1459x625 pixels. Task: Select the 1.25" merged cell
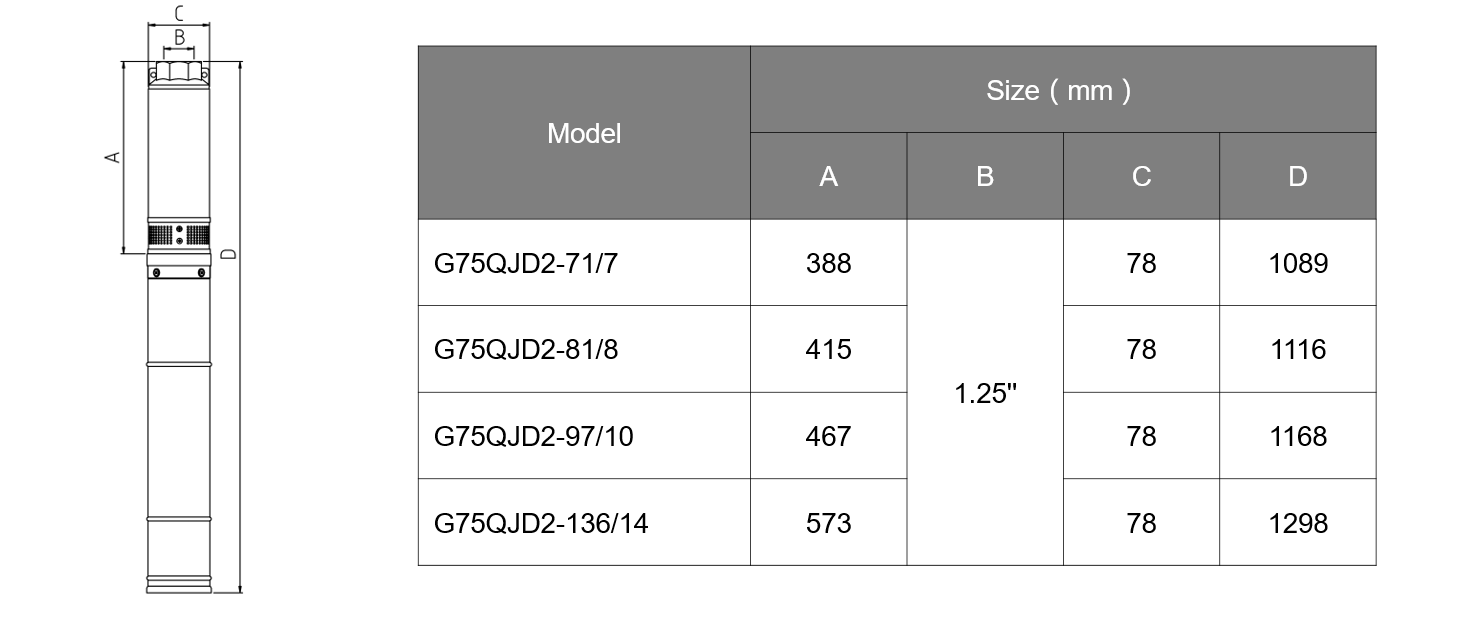coord(985,393)
